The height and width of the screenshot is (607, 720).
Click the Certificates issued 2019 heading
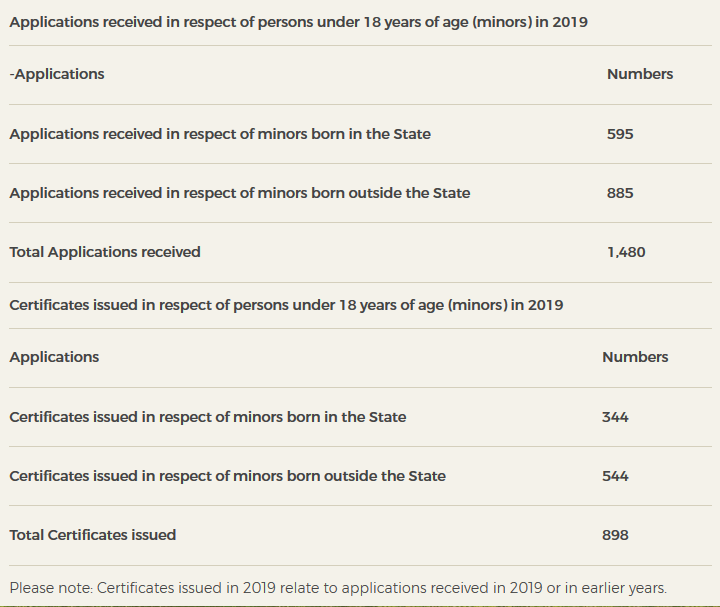click(x=286, y=305)
